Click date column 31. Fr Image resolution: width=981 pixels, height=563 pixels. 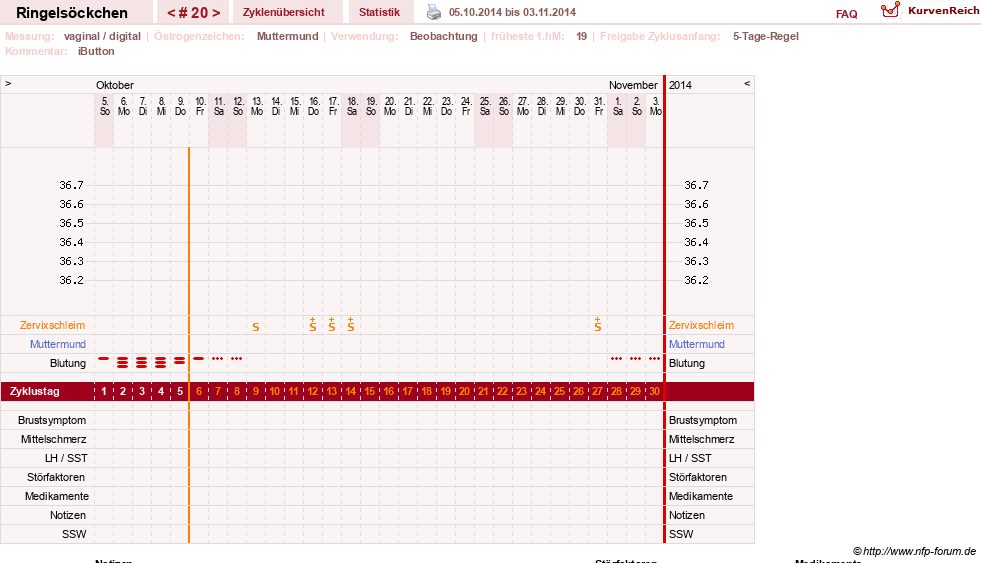pyautogui.click(x=599, y=106)
